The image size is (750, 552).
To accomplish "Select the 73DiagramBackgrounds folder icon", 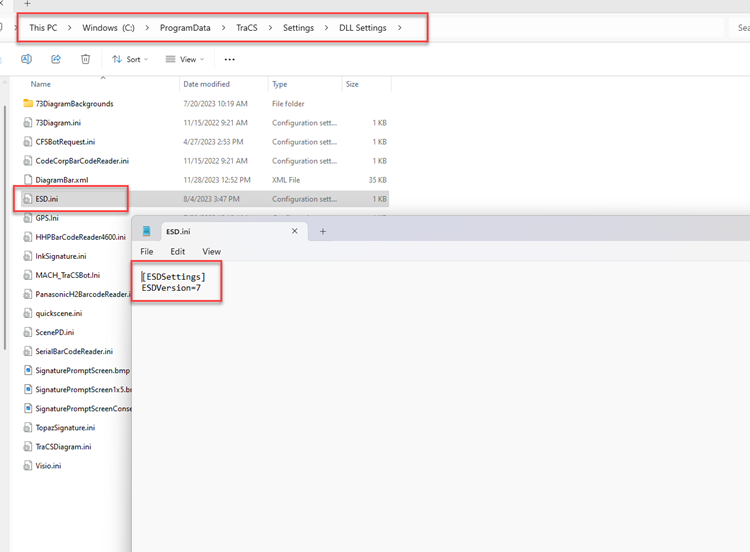I will (x=28, y=104).
